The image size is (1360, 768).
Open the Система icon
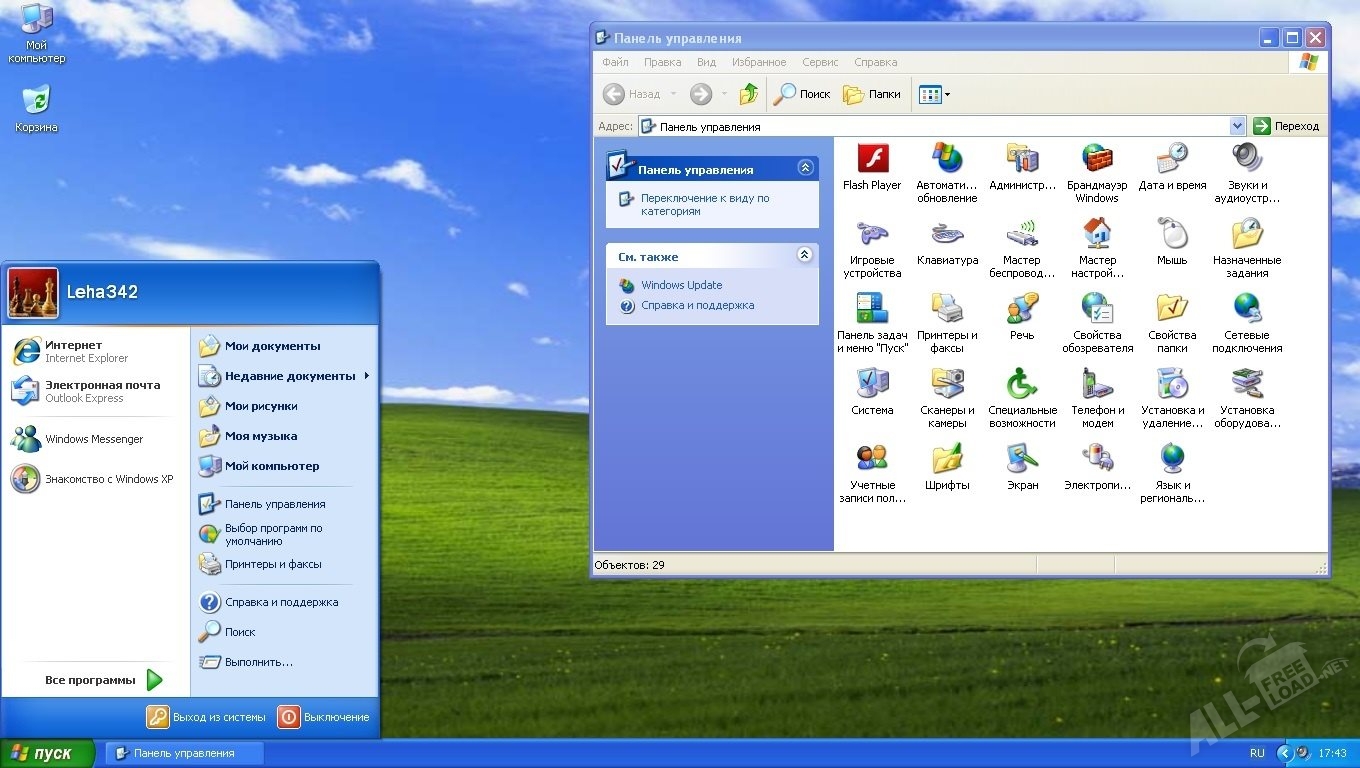(872, 385)
